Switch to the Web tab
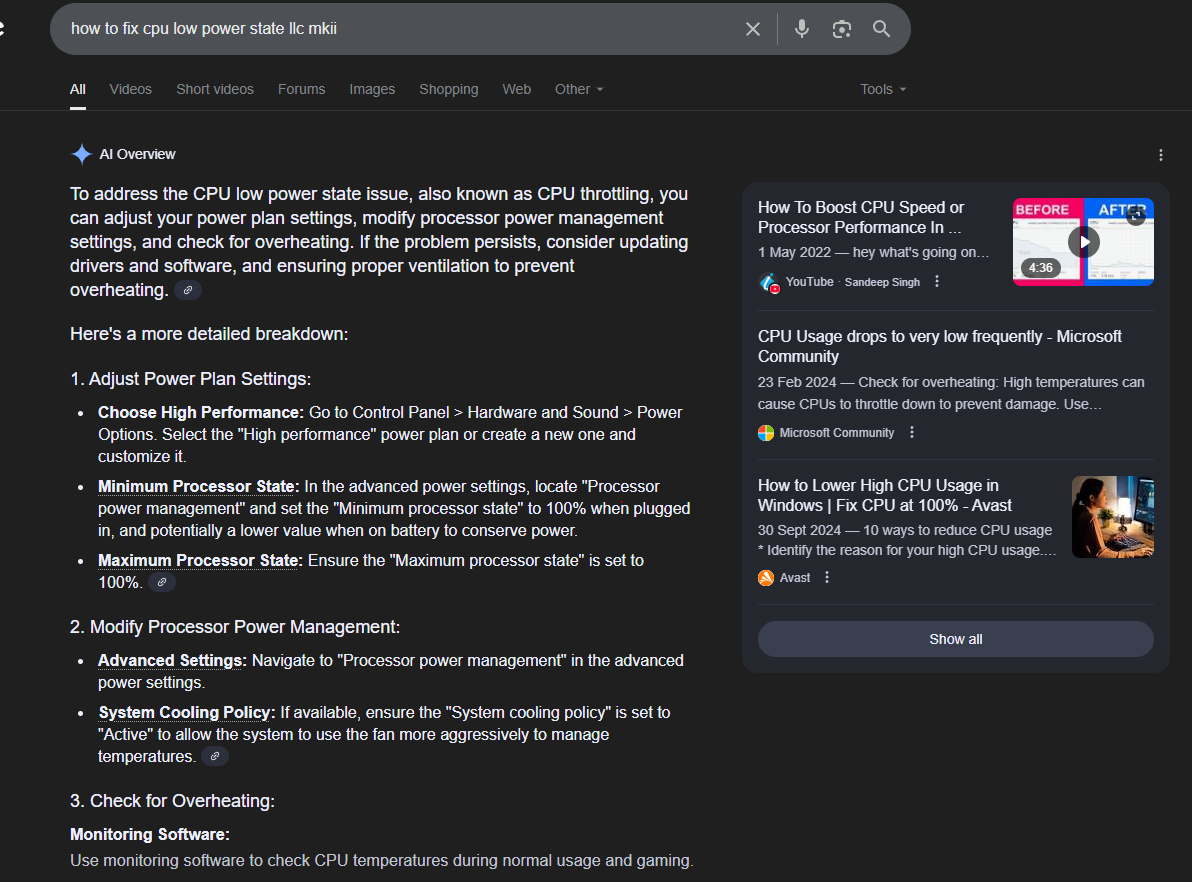This screenshot has width=1192, height=882. pos(516,90)
